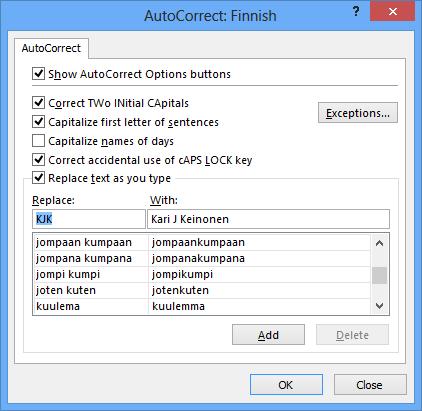The image size is (422, 411).
Task: Click the With field Kari J Keinonen
Action: click(268, 219)
